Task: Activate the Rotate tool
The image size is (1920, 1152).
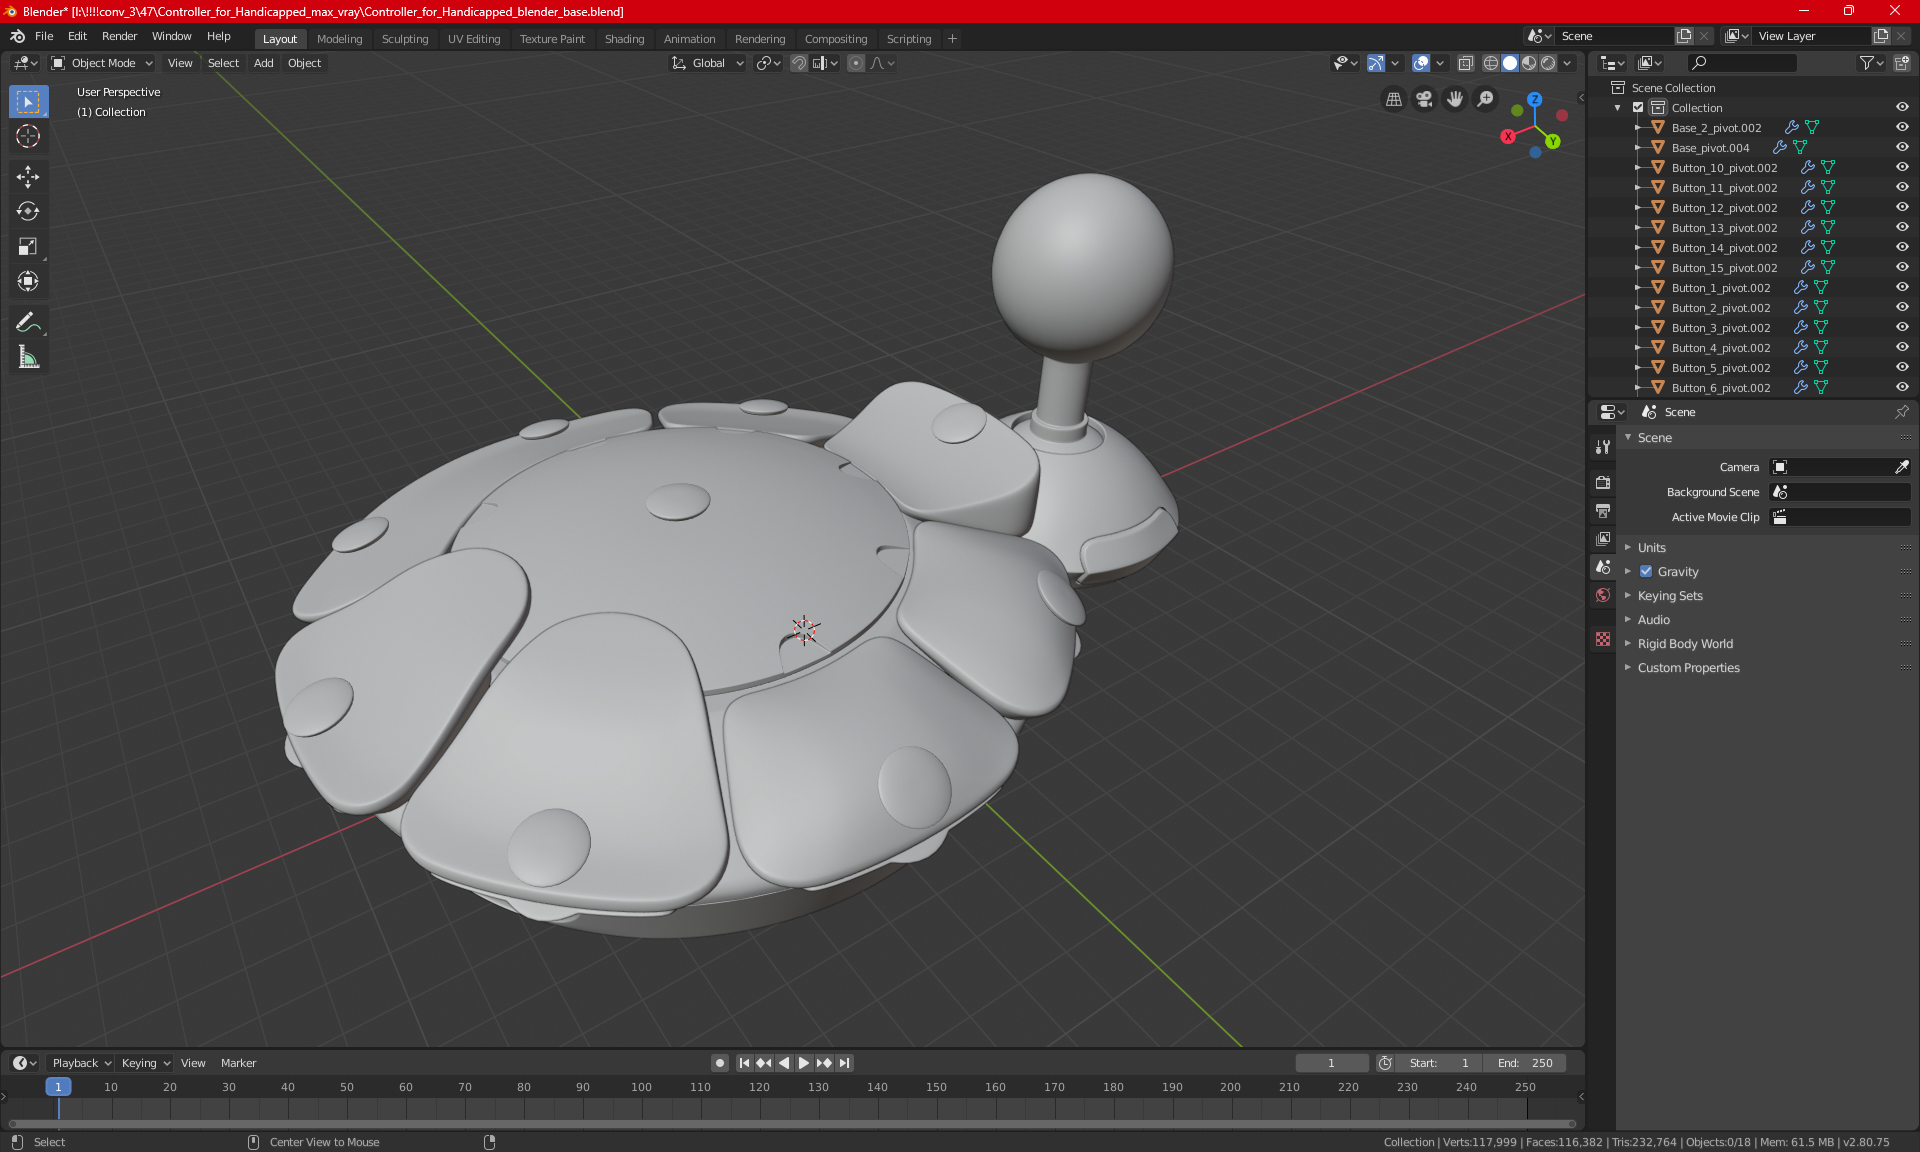Action: pos(28,212)
